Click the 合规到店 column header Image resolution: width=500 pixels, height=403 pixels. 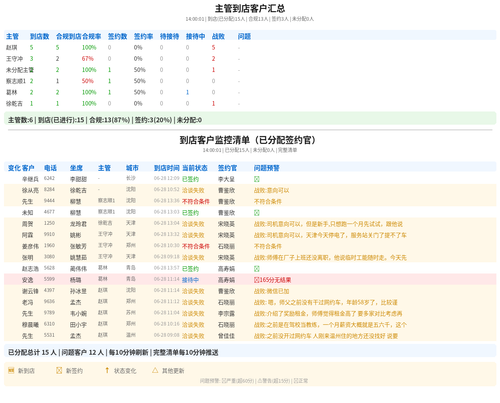coord(69,36)
